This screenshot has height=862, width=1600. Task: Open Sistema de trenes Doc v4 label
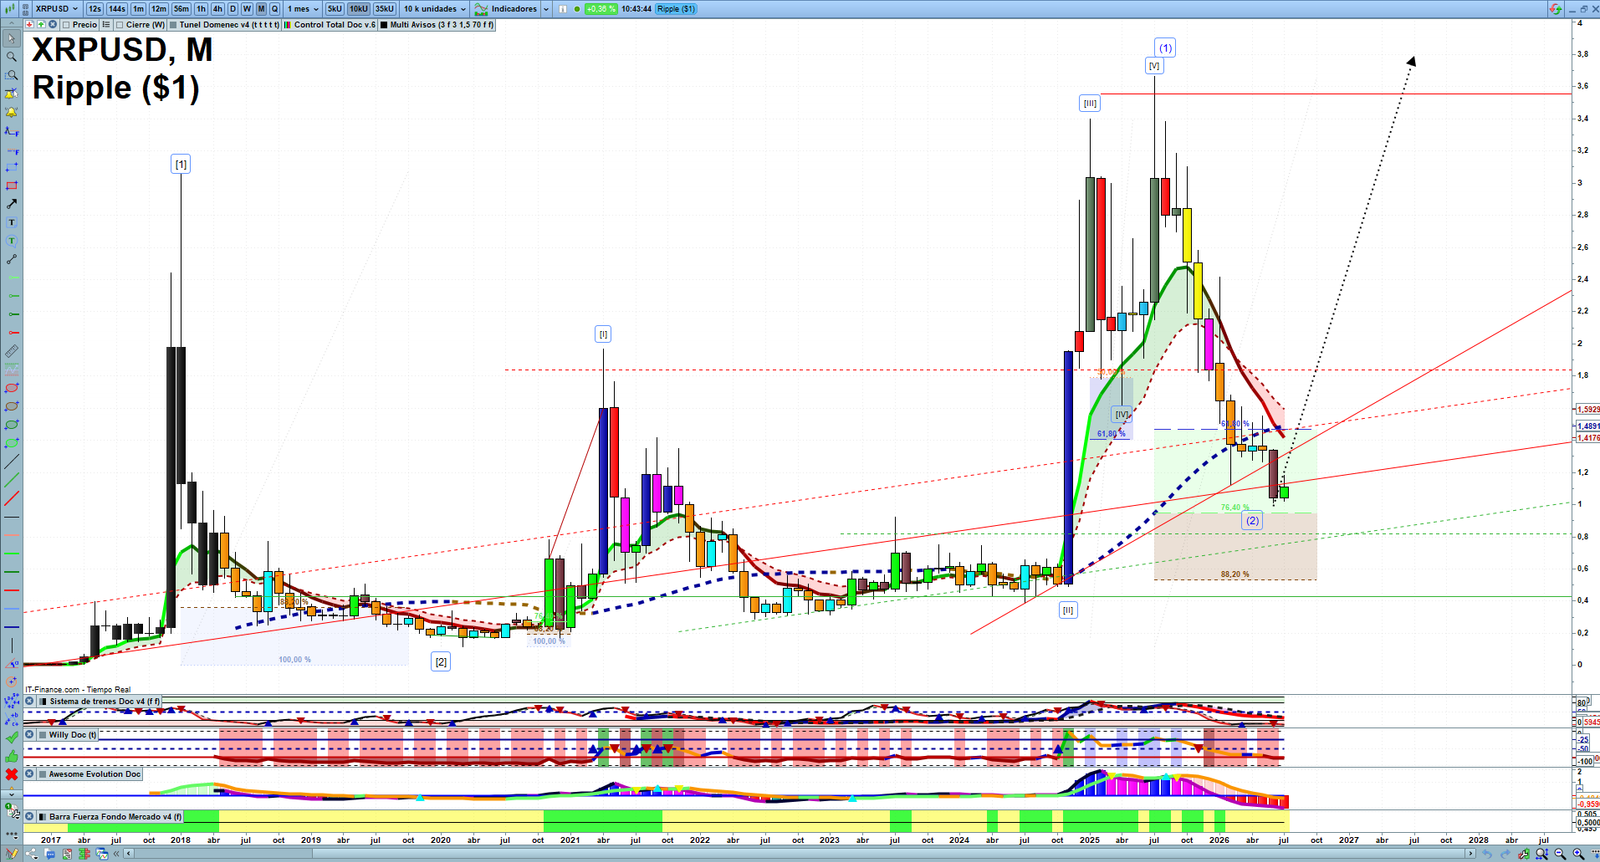pos(104,701)
